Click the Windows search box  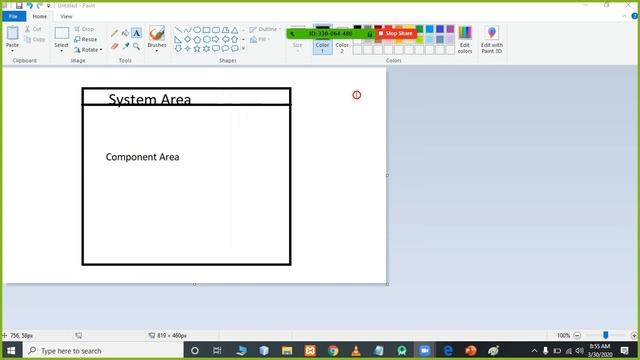pos(103,351)
